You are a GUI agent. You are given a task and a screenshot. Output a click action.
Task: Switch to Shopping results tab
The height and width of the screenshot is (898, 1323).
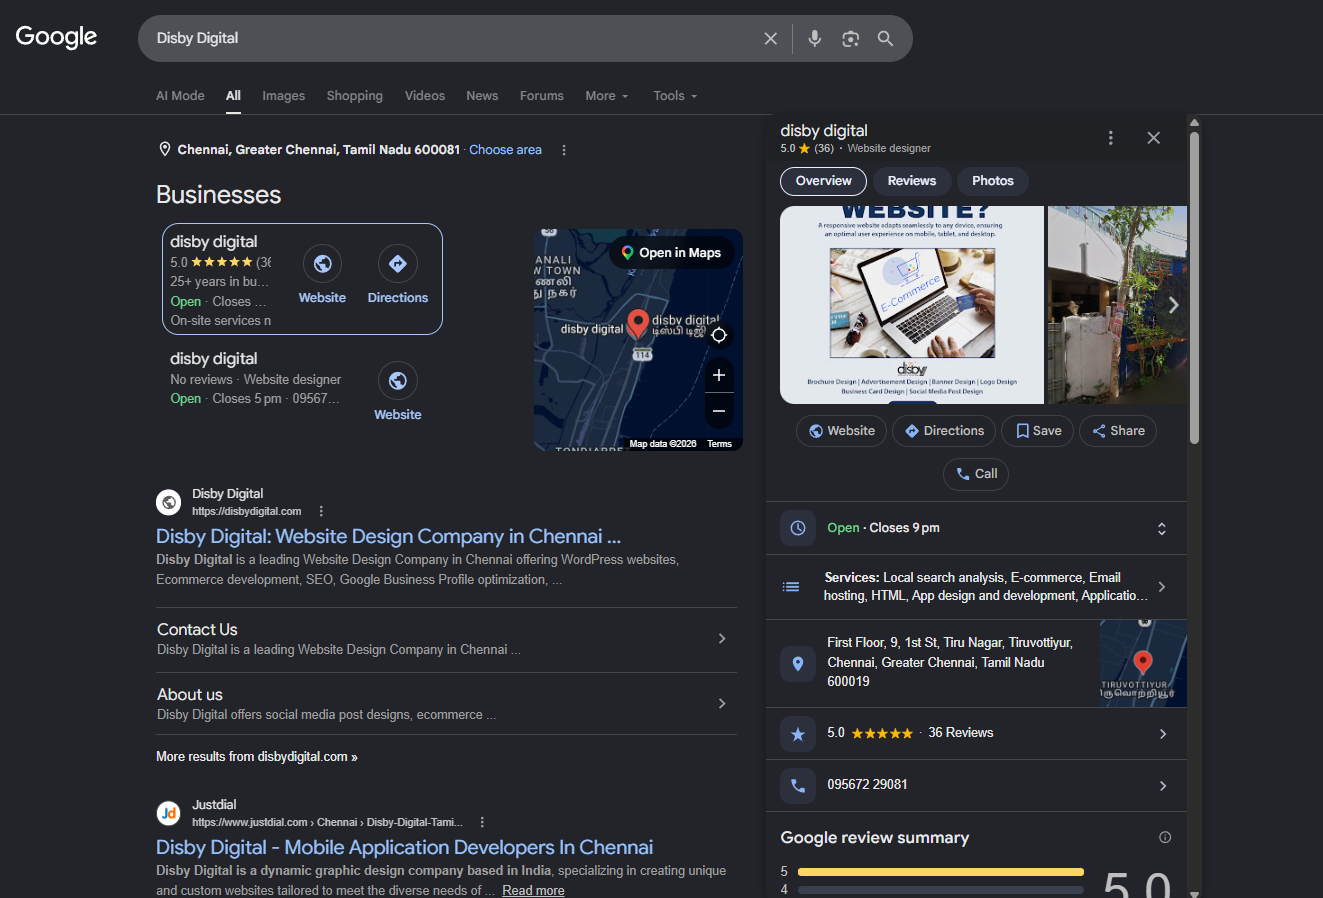[355, 96]
